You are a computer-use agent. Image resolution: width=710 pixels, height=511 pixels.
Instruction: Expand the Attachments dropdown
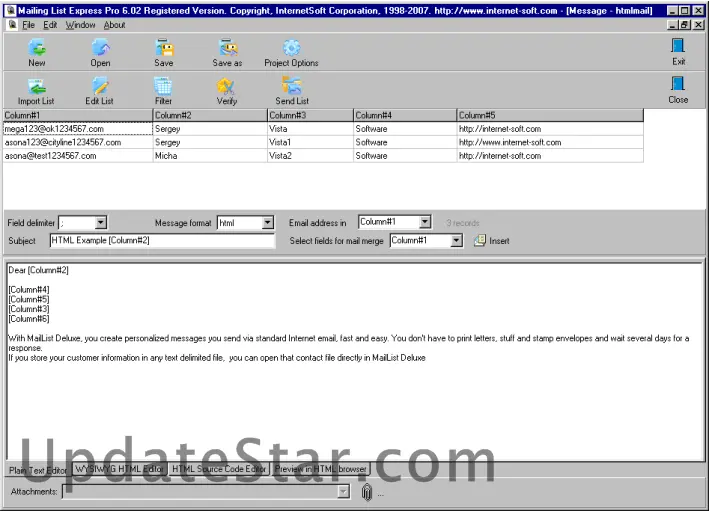(x=344, y=492)
